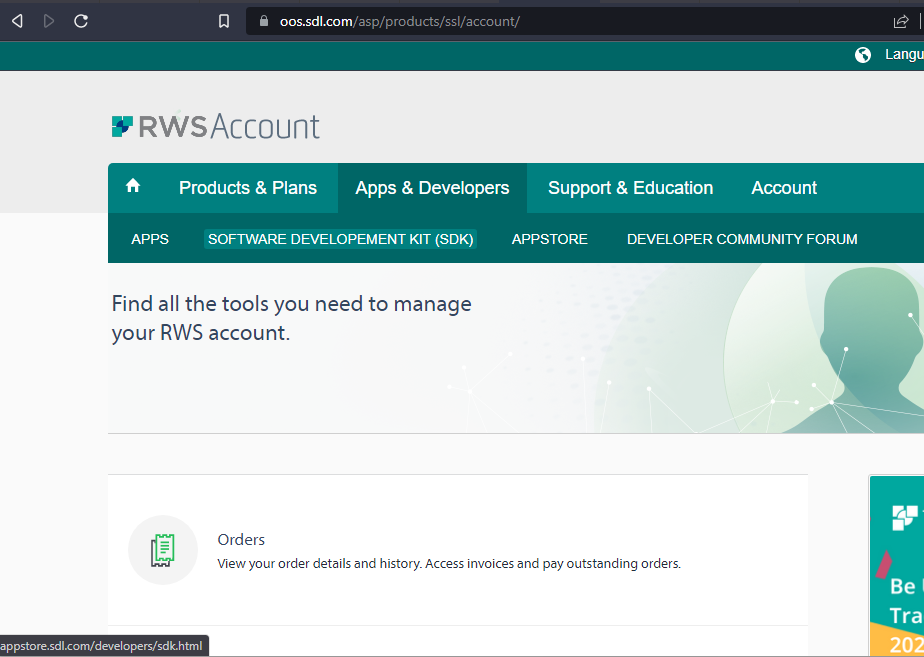
Task: Select the home icon in the navigation bar
Action: (133, 186)
